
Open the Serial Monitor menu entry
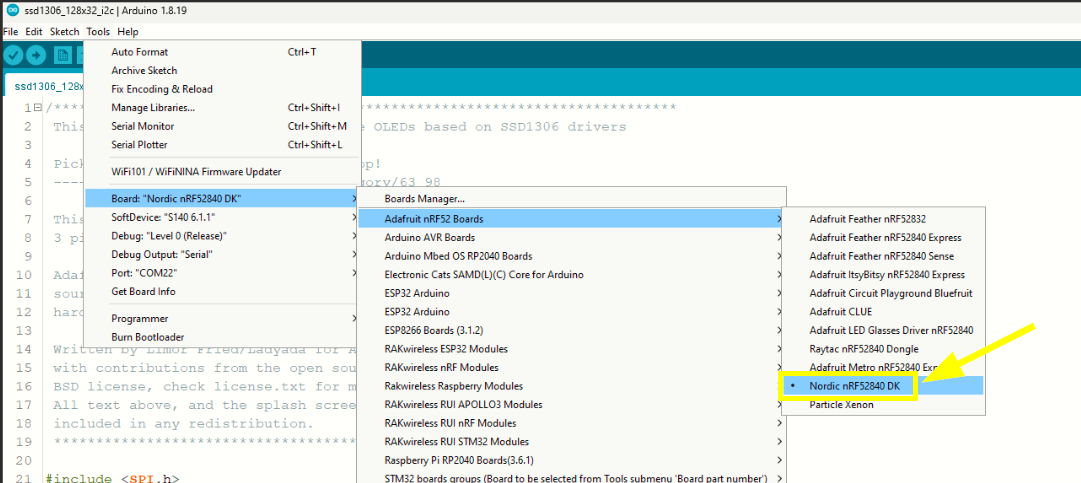click(x=143, y=126)
